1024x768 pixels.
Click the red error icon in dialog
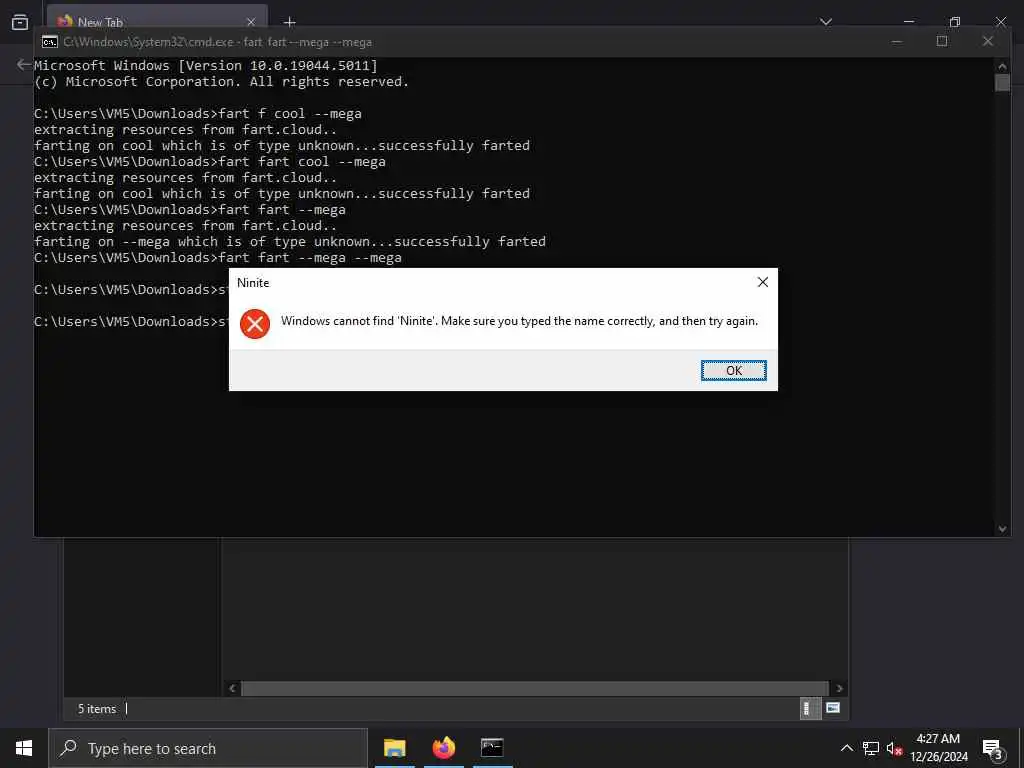tap(255, 323)
